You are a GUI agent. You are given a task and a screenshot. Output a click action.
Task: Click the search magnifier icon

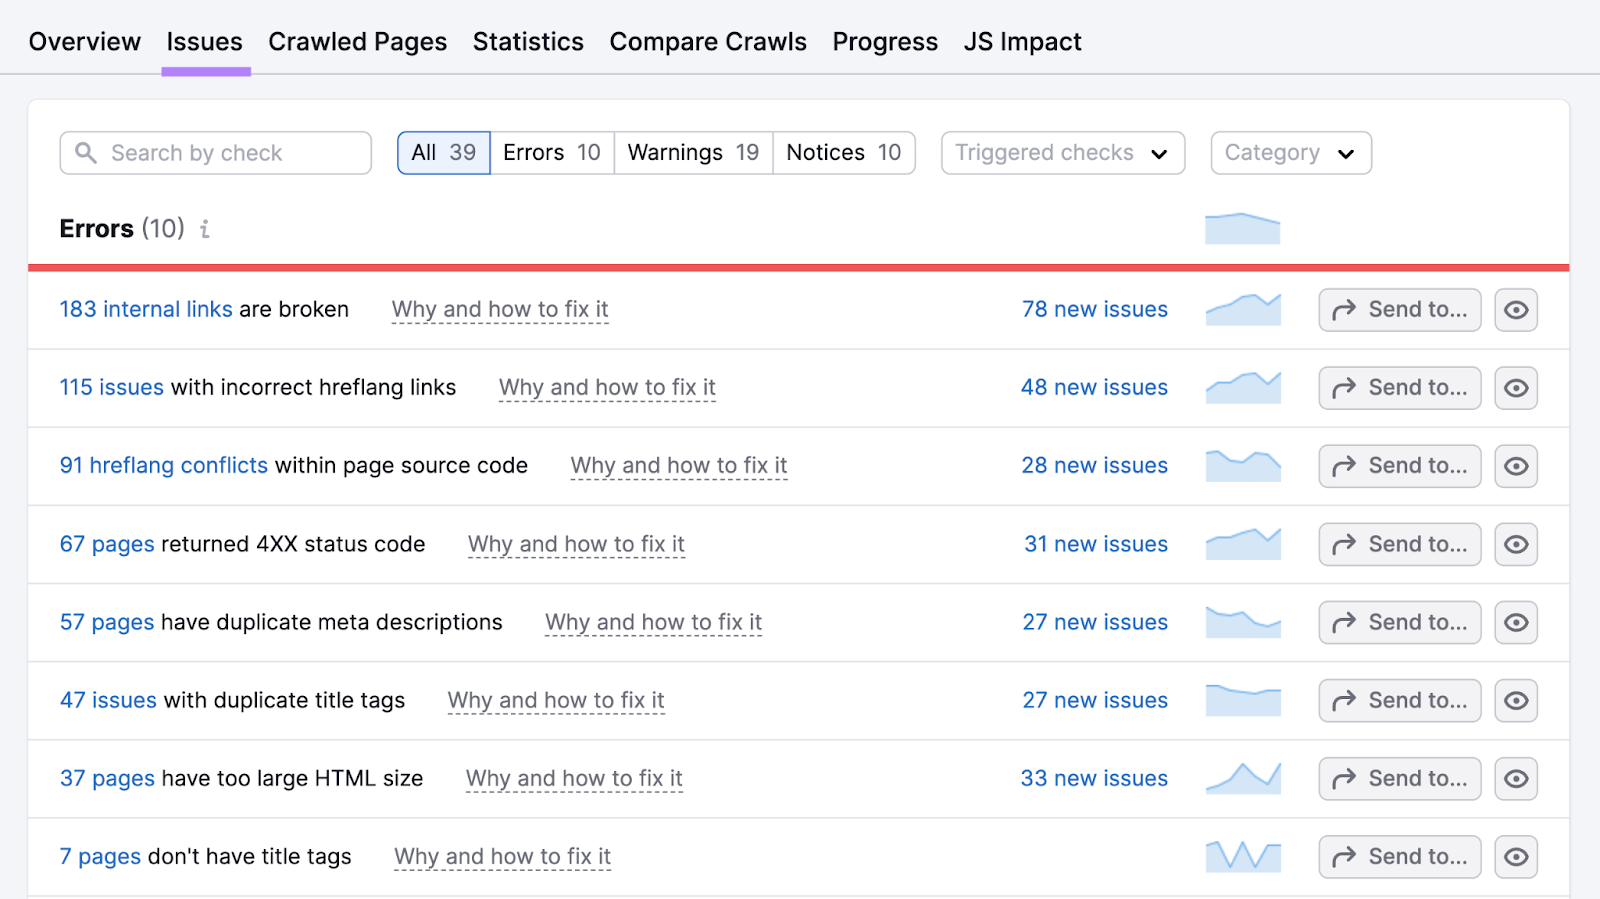pyautogui.click(x=87, y=152)
